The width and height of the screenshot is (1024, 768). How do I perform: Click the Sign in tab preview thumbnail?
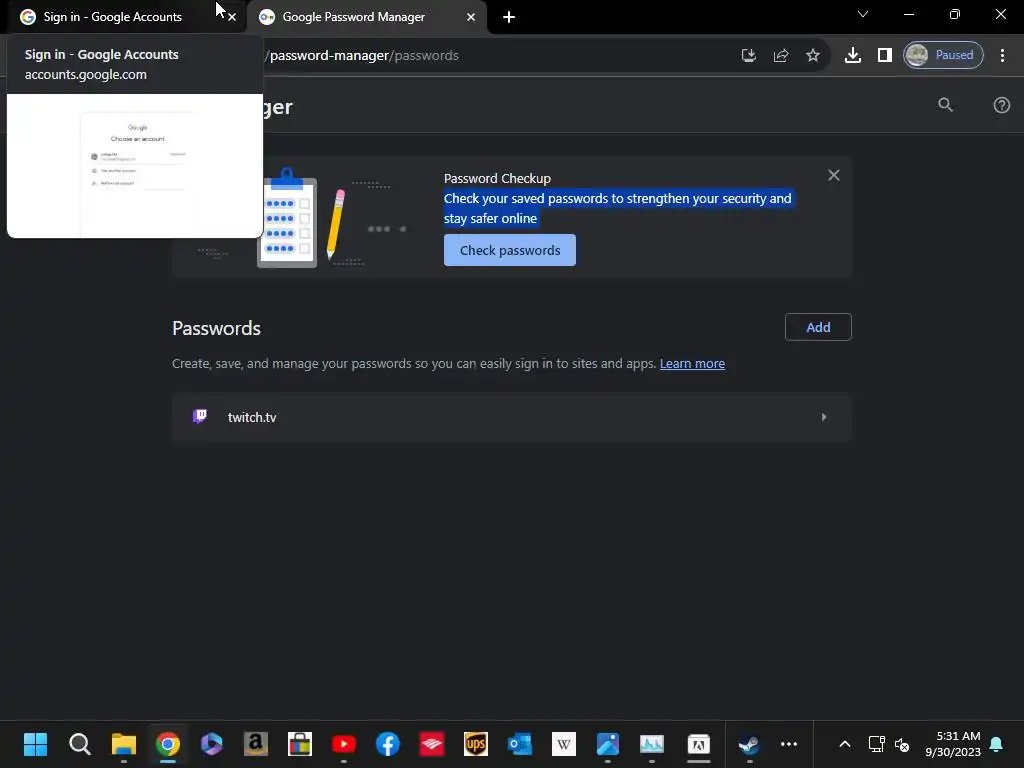click(135, 166)
